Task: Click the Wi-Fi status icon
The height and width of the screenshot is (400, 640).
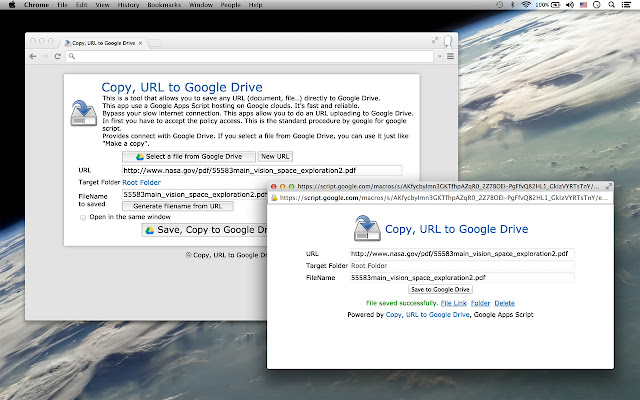Action: click(526, 4)
